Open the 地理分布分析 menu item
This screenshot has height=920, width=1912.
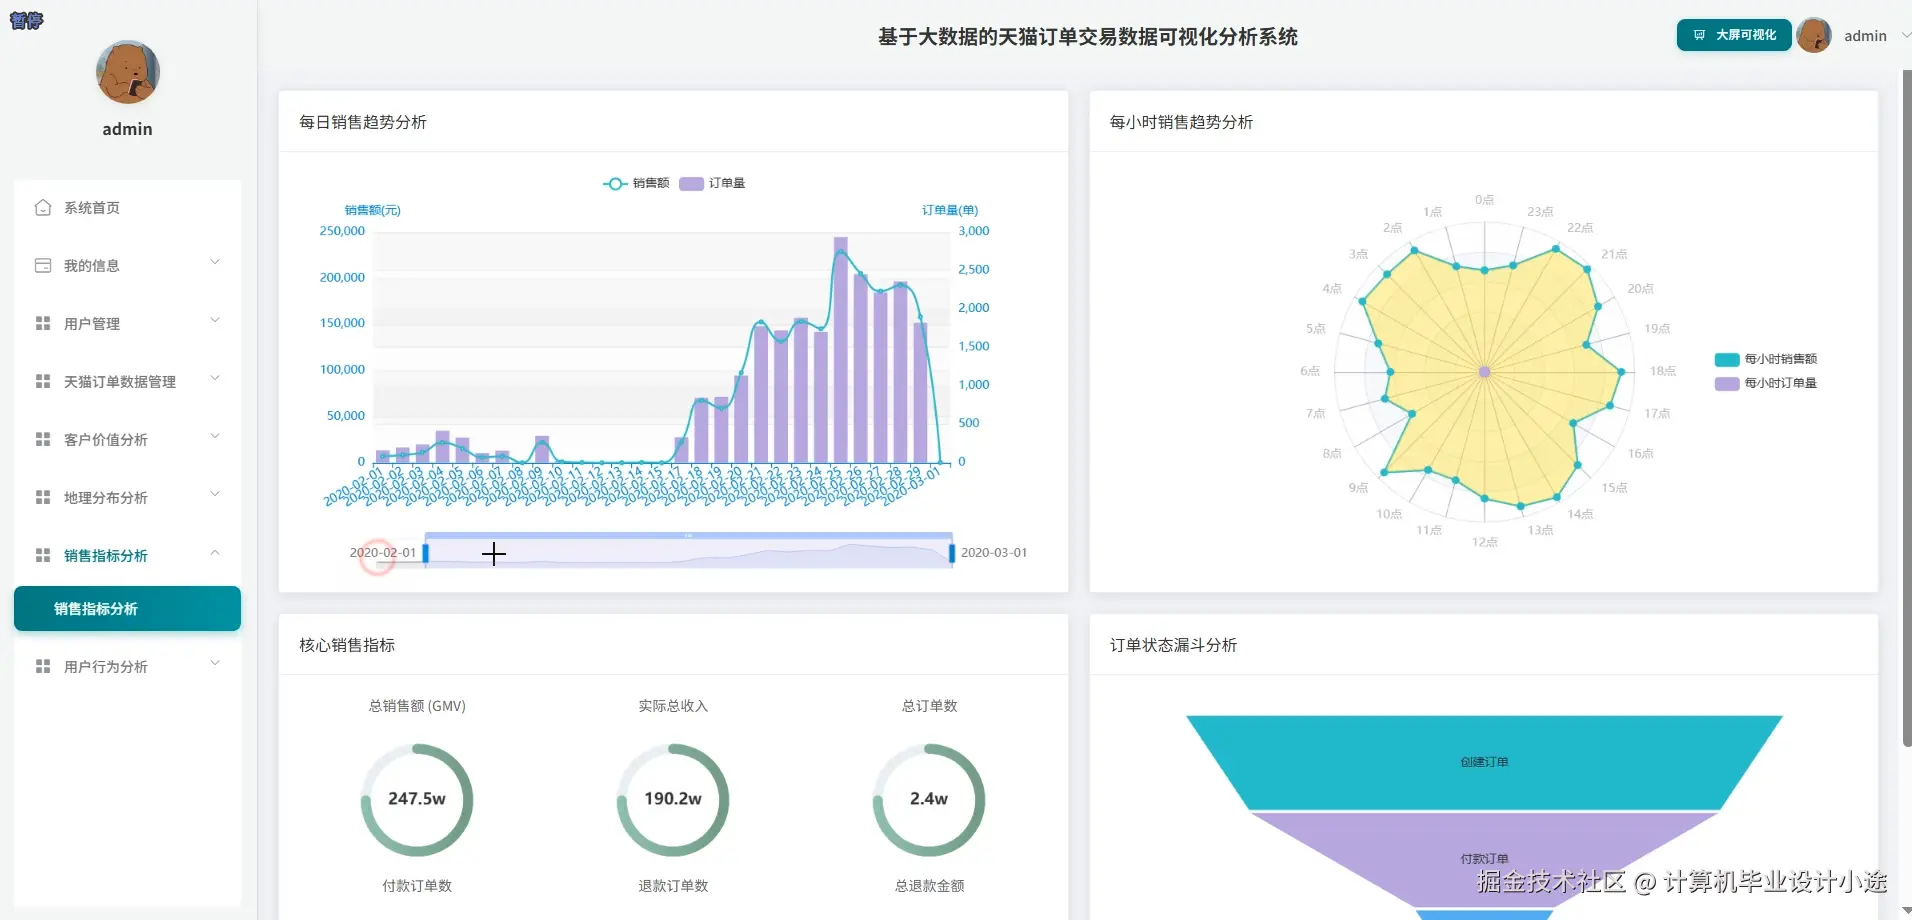pyautogui.click(x=128, y=498)
